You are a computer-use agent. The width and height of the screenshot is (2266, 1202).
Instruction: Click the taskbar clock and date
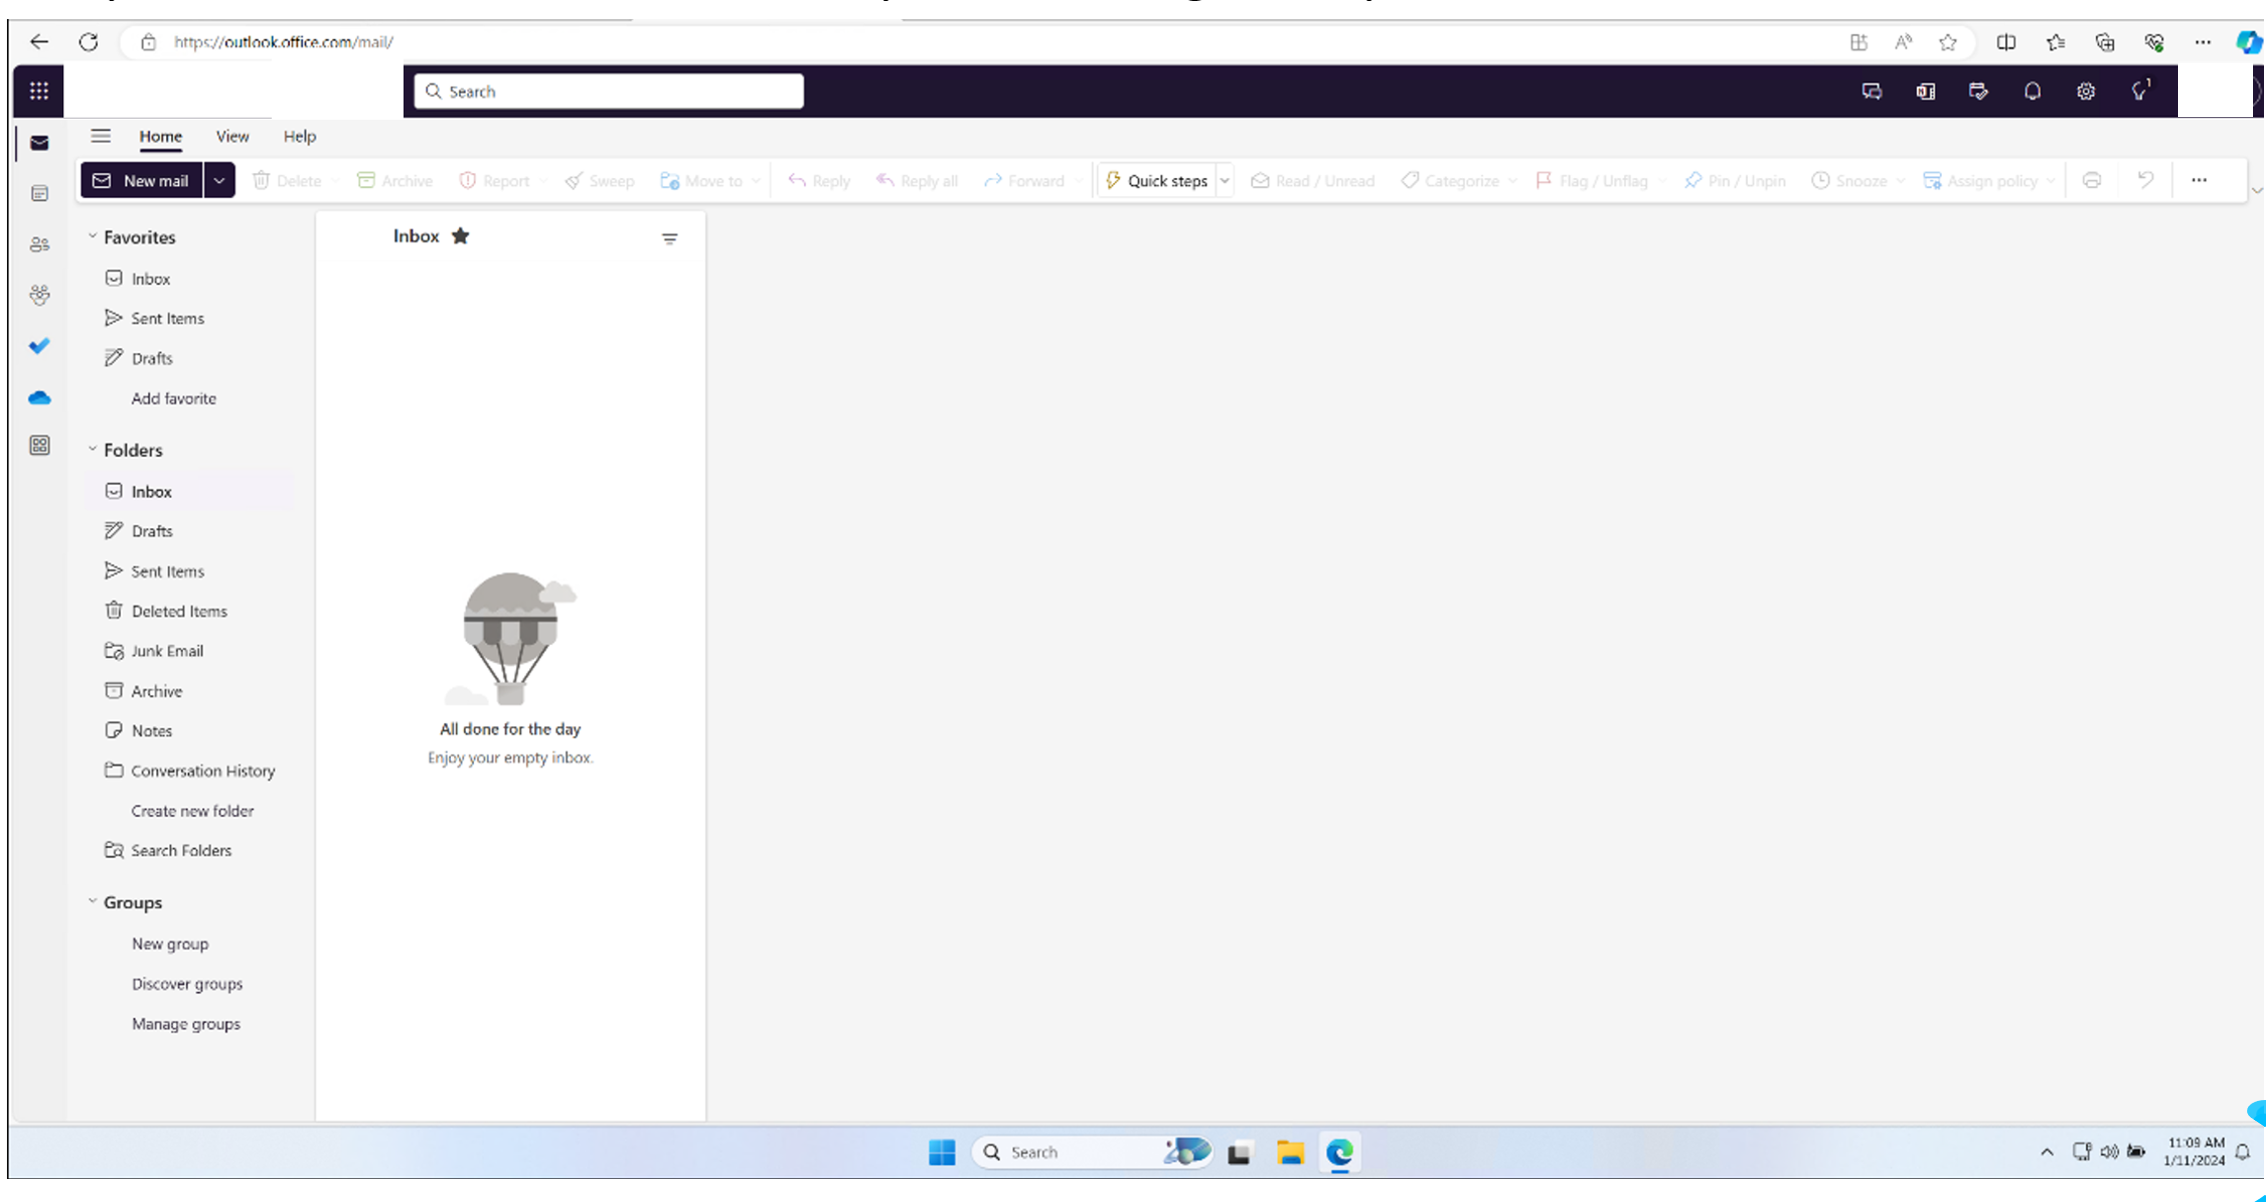click(x=2194, y=1152)
